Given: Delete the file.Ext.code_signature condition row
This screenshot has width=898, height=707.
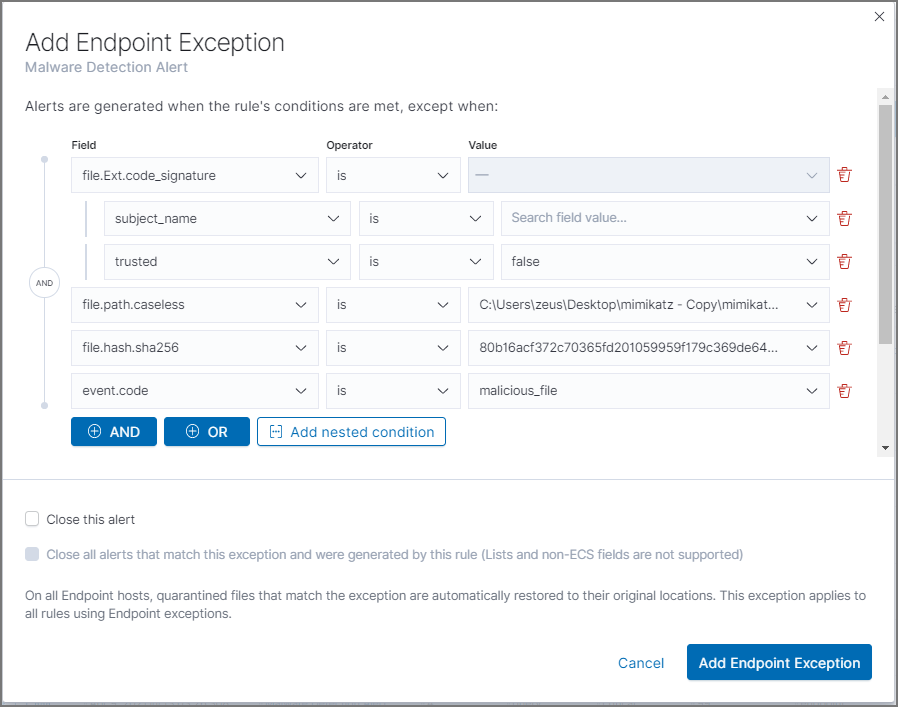Looking at the screenshot, I should click(845, 174).
